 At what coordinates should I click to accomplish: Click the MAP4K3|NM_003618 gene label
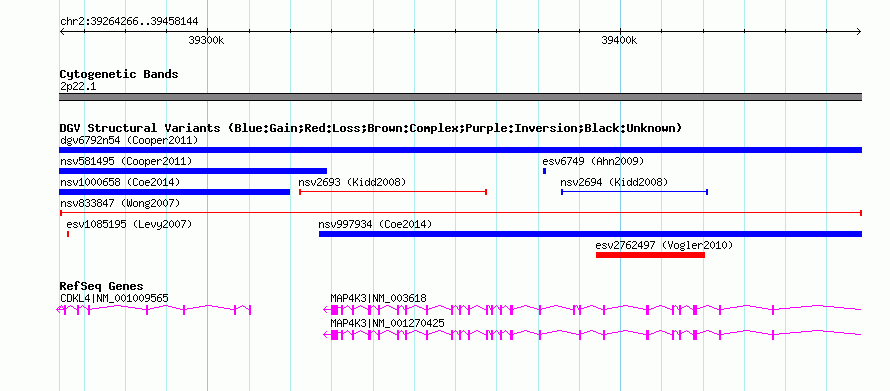[x=379, y=298]
